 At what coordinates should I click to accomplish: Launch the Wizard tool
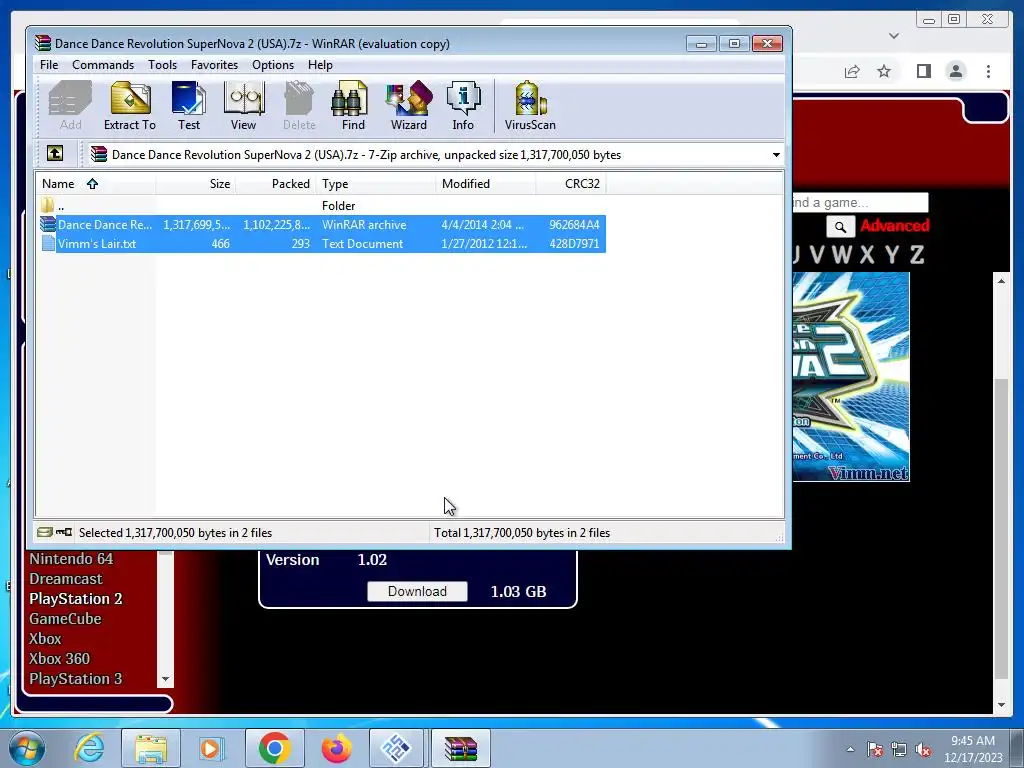point(409,106)
